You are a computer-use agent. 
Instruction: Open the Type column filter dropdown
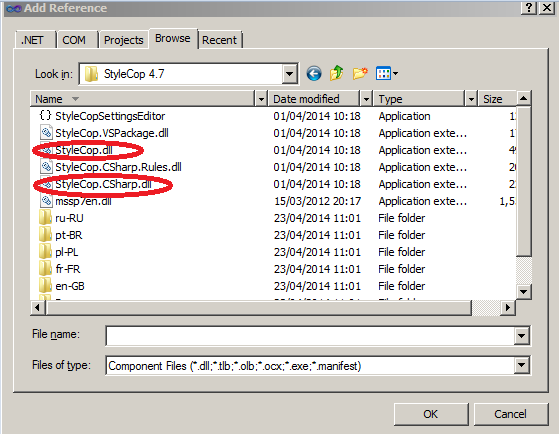471,99
